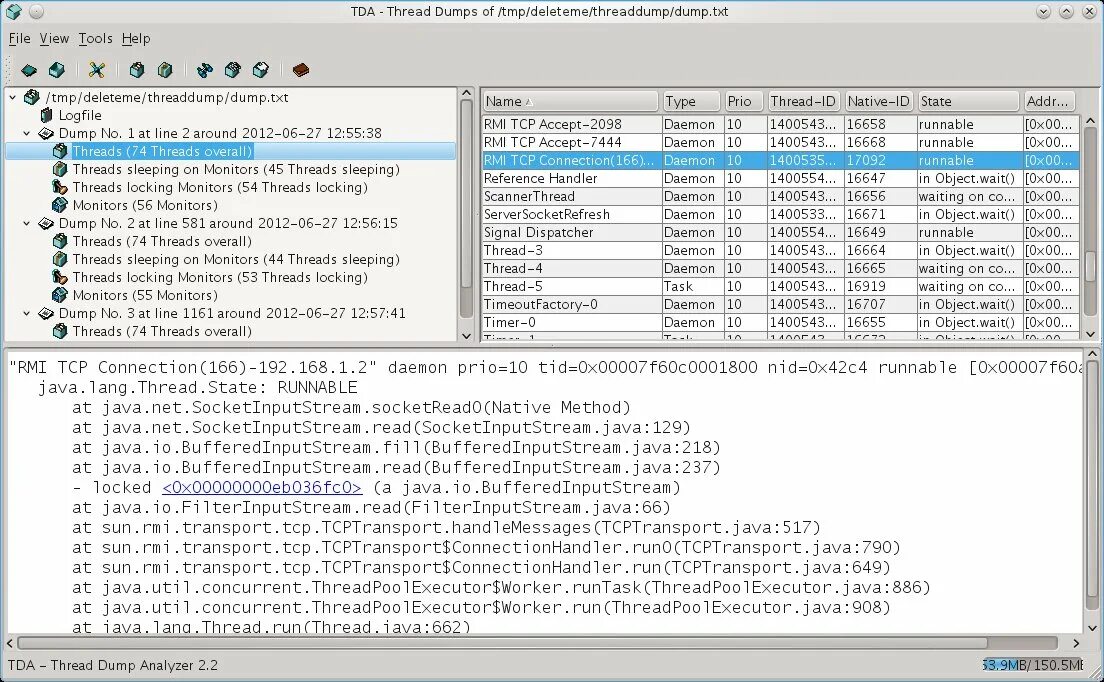Click icon of Monitors (55 Monitors)
The image size is (1104, 682).
60,295
